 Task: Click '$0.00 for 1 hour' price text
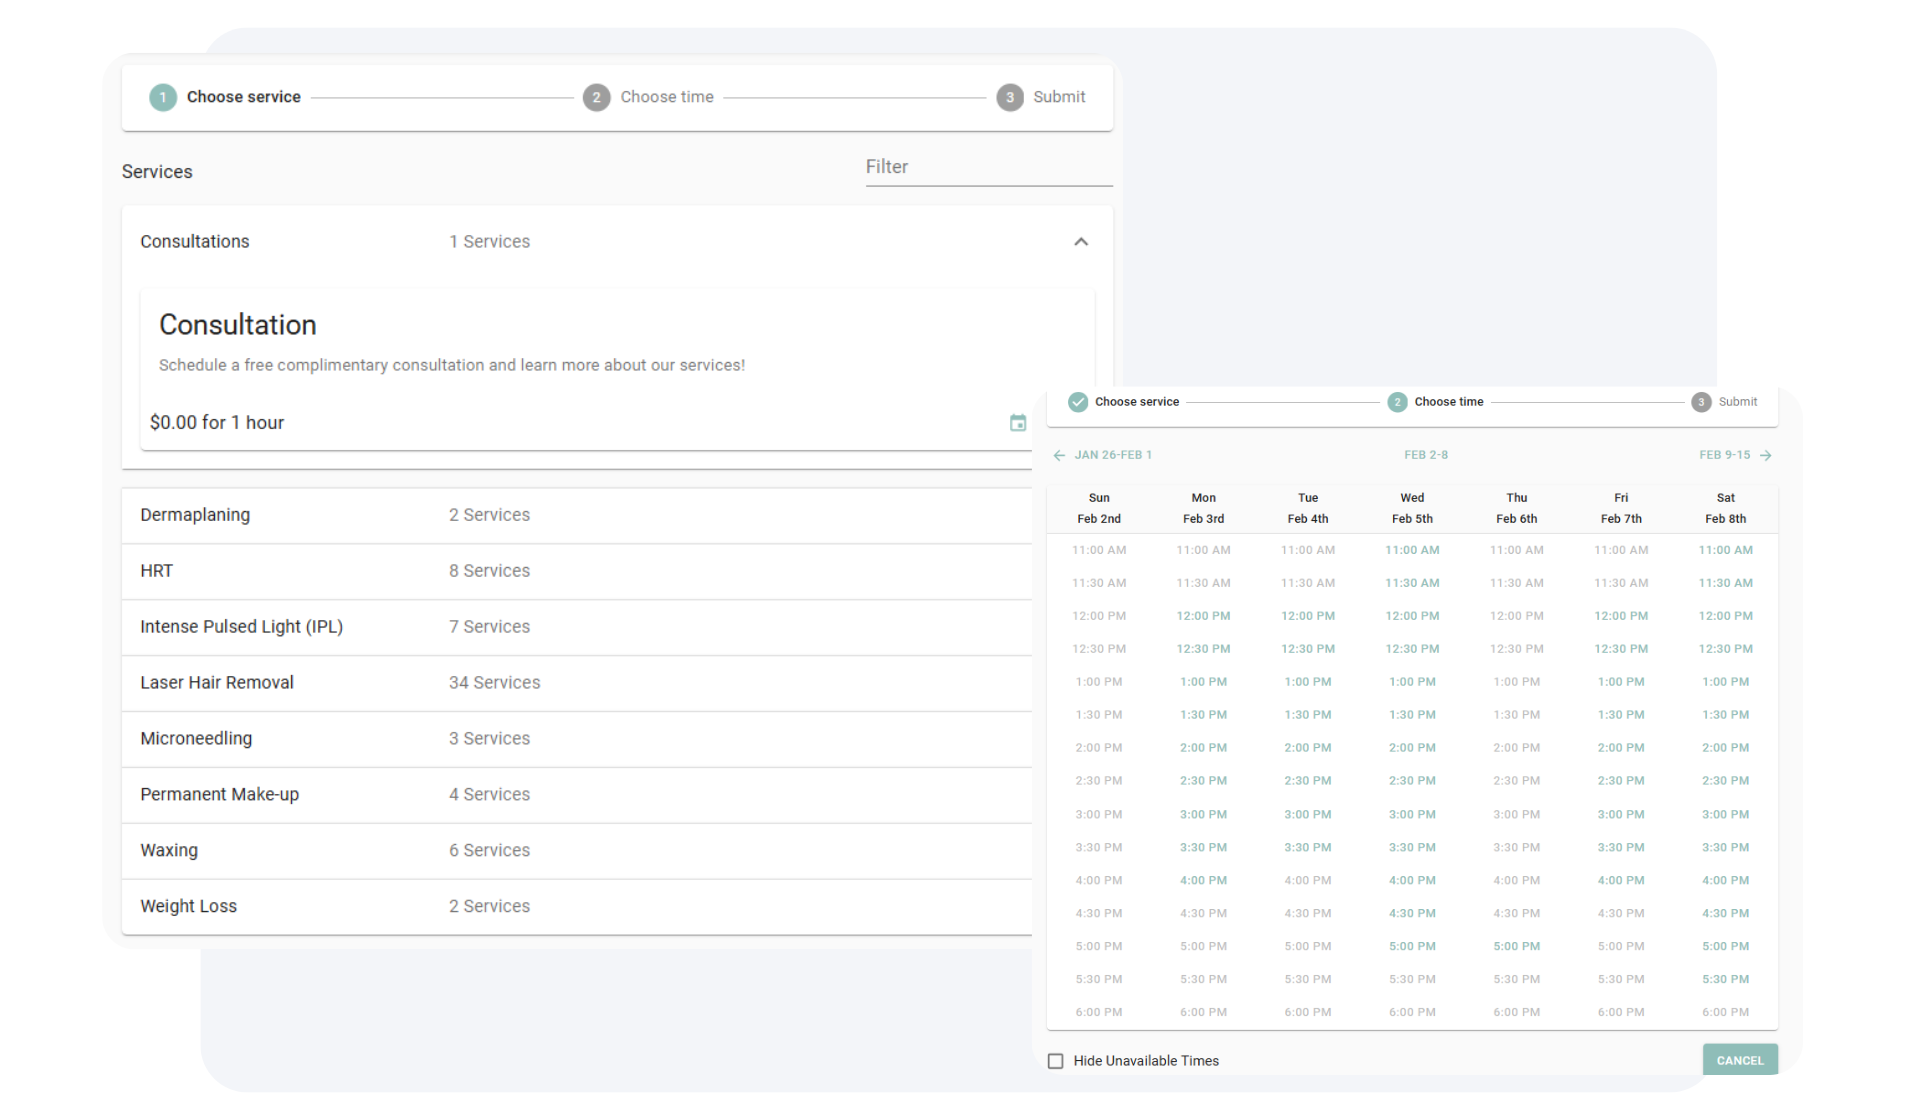pyautogui.click(x=217, y=423)
